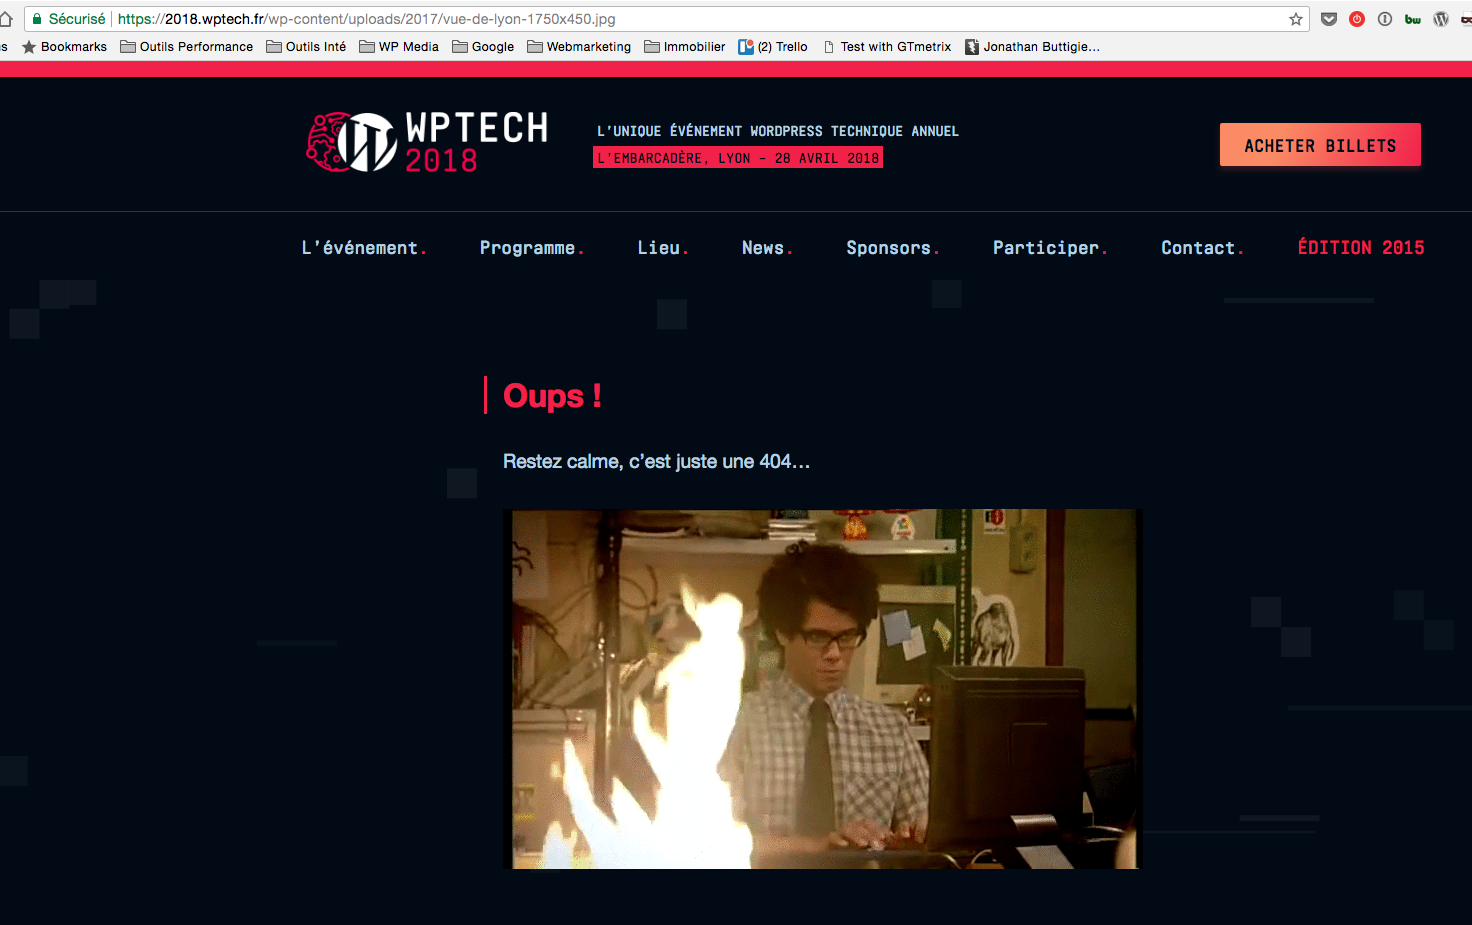1472x925 pixels.
Task: Open the Jonathan Buttigie... bookmark
Action: tap(1032, 47)
